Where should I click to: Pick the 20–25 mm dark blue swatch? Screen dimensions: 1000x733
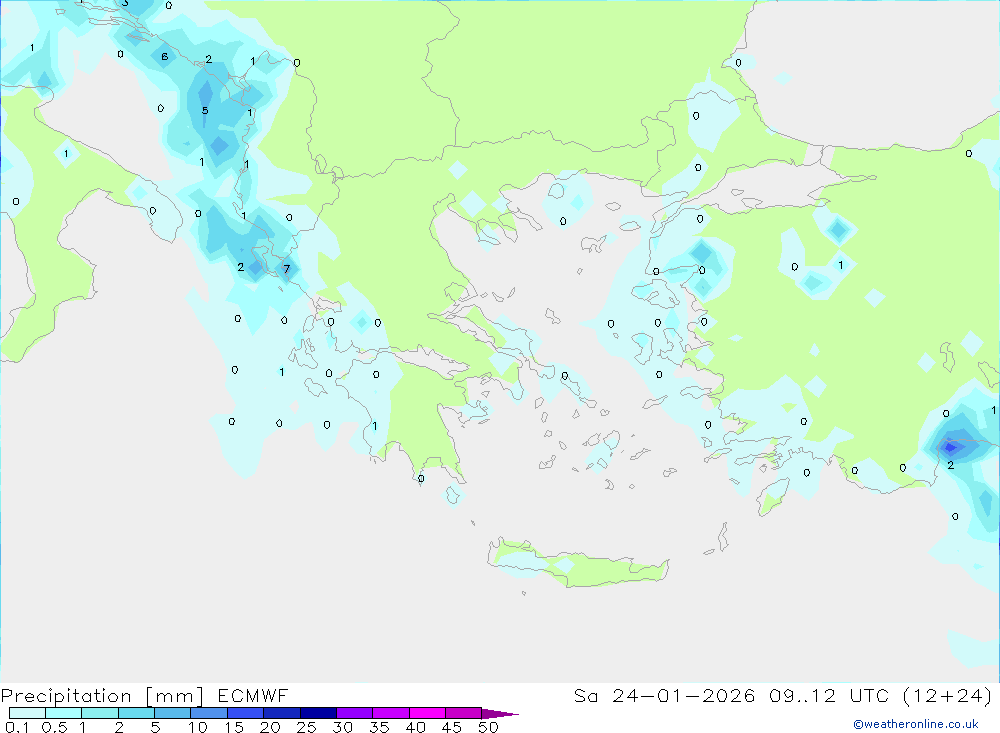pos(282,713)
